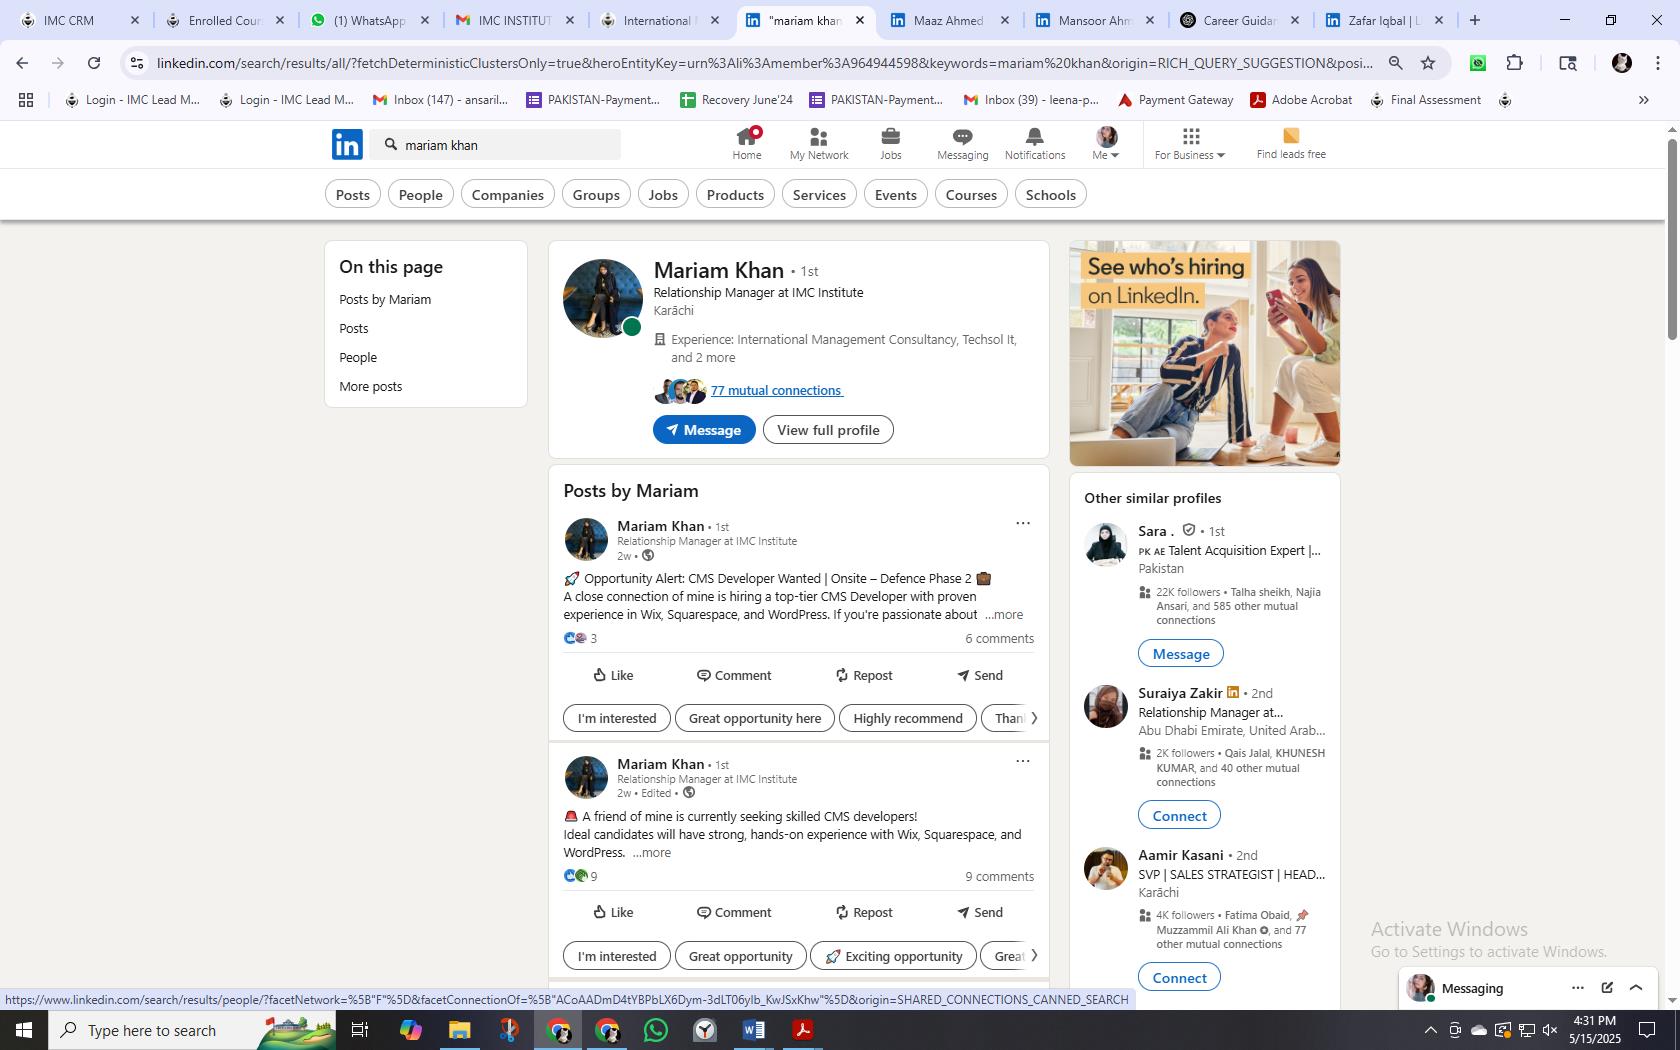Show more bookmarks chevron
Image resolution: width=1680 pixels, height=1050 pixels.
pyautogui.click(x=1643, y=100)
